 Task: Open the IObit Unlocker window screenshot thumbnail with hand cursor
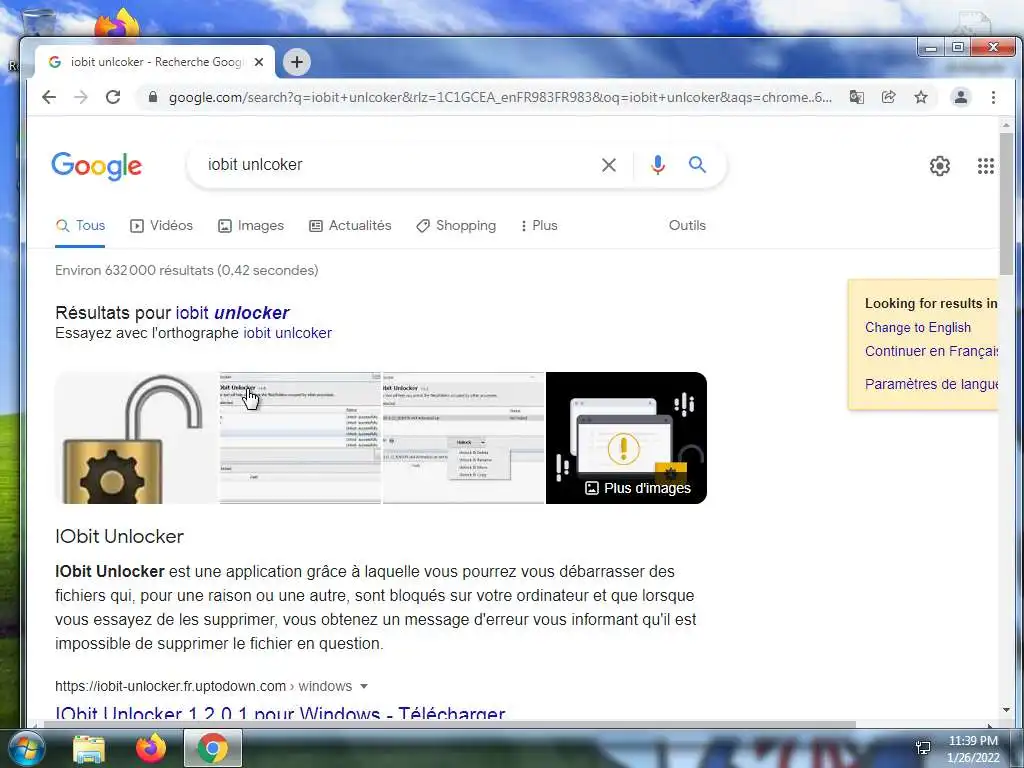point(300,438)
